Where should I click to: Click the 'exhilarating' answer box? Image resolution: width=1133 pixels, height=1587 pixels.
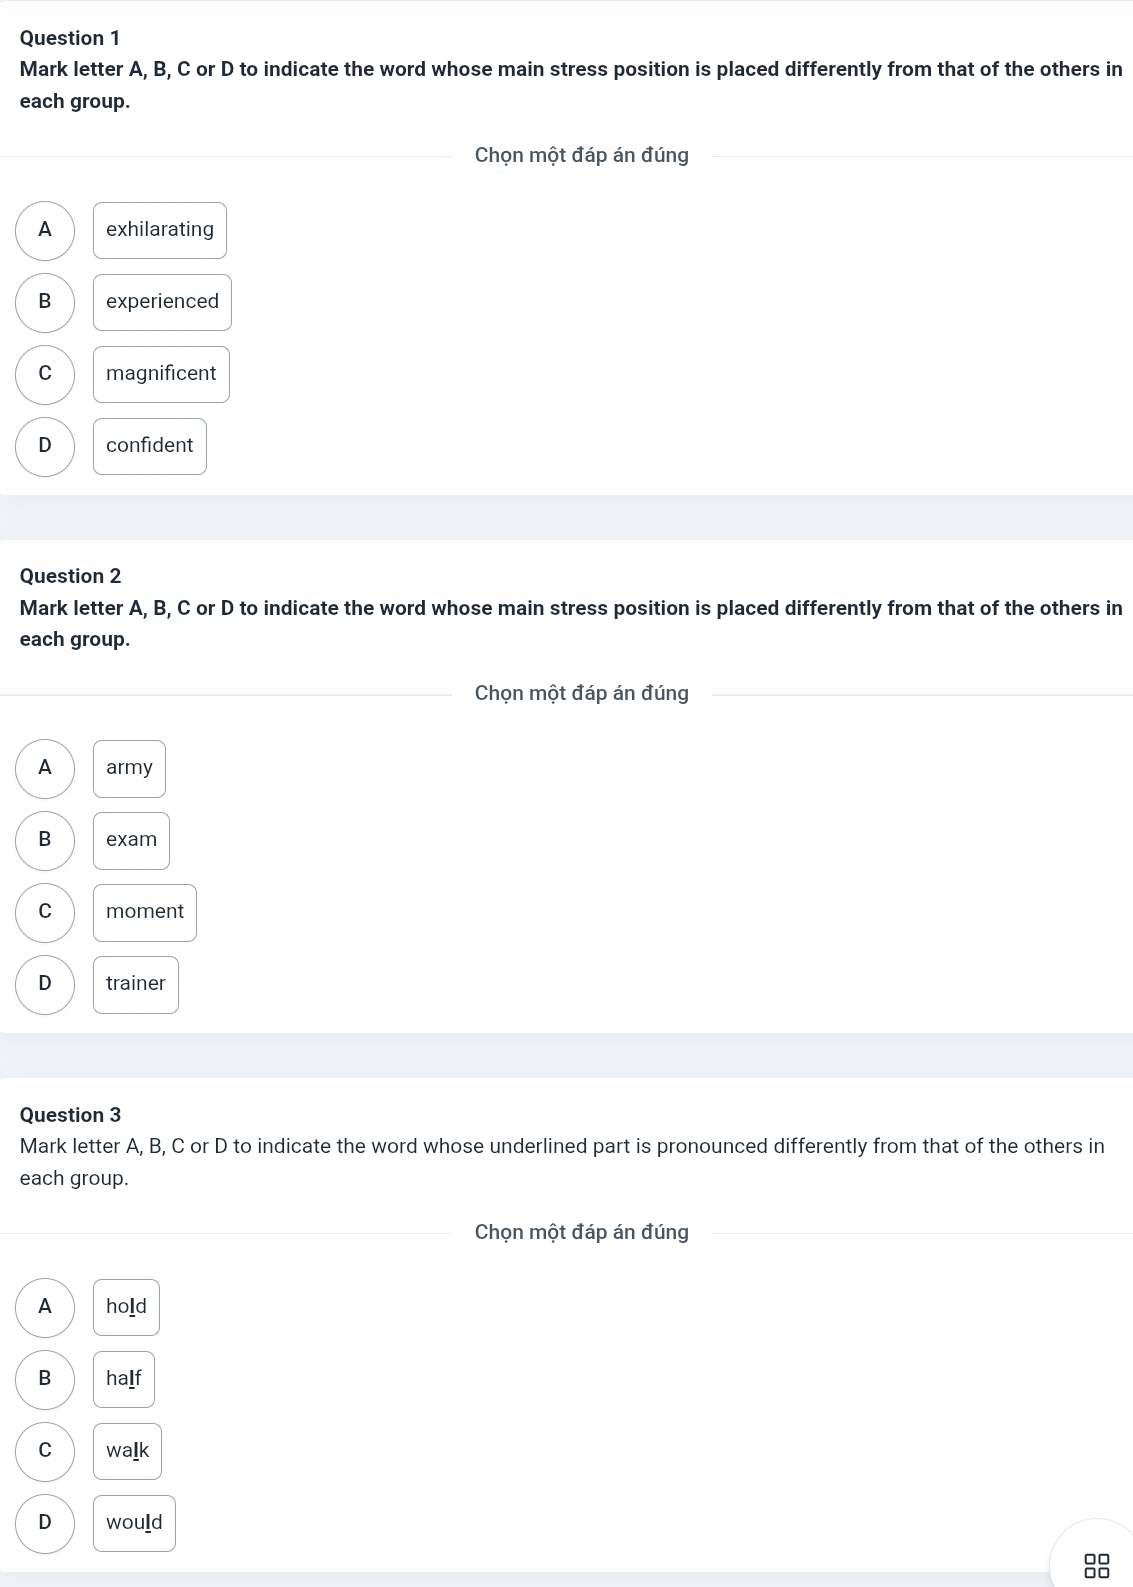(160, 231)
